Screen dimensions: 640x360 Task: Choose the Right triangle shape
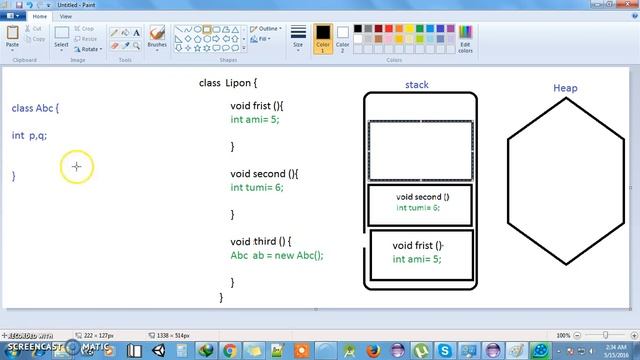click(178, 39)
